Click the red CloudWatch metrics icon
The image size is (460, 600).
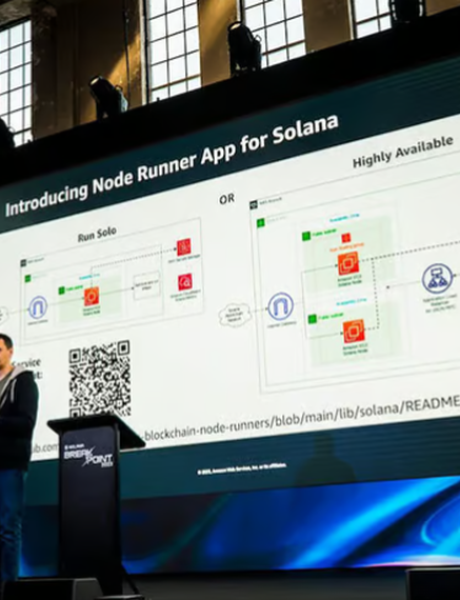[185, 282]
